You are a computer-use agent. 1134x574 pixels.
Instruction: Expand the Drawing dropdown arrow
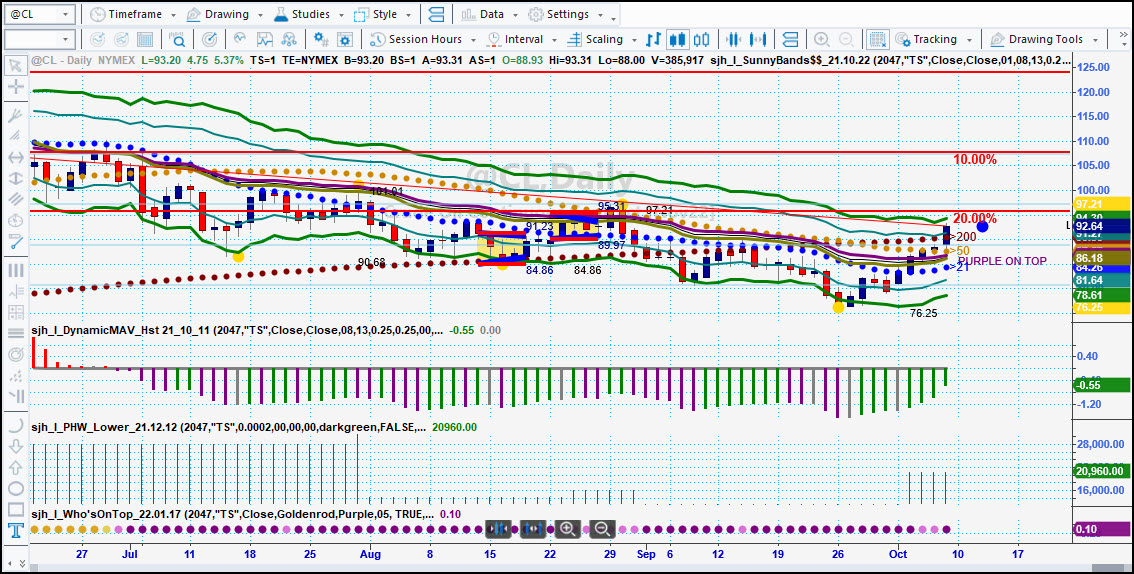[260, 15]
